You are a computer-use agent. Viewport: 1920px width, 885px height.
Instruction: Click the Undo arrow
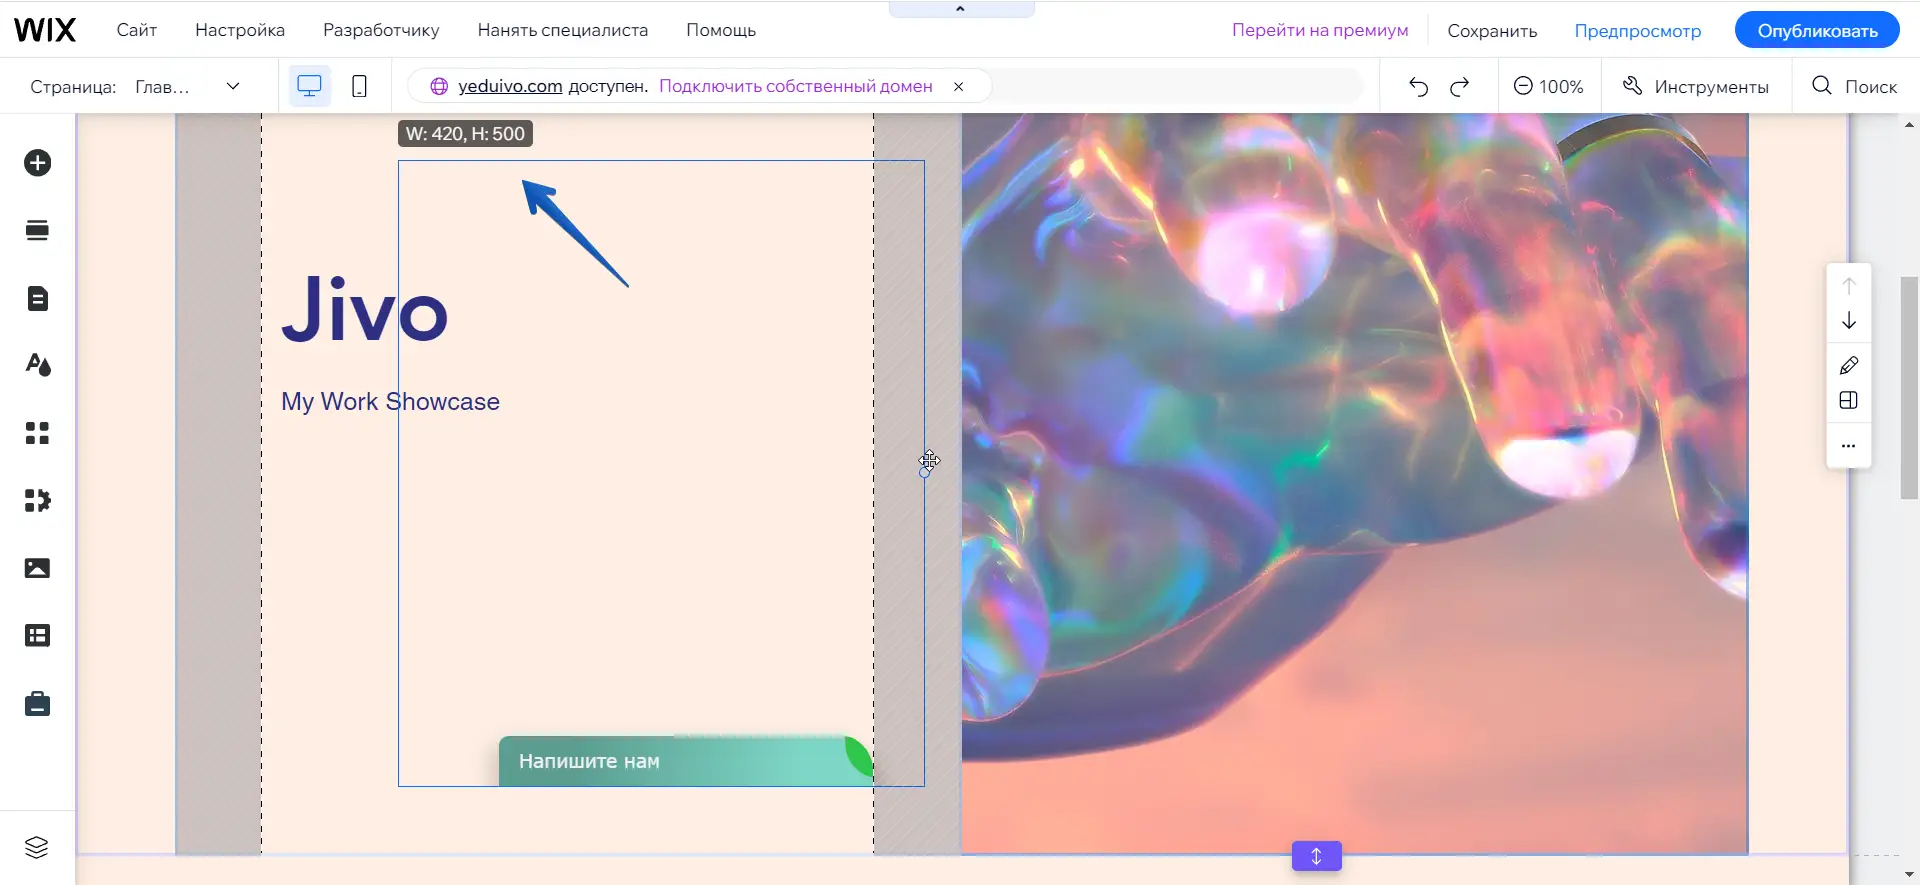pos(1418,87)
